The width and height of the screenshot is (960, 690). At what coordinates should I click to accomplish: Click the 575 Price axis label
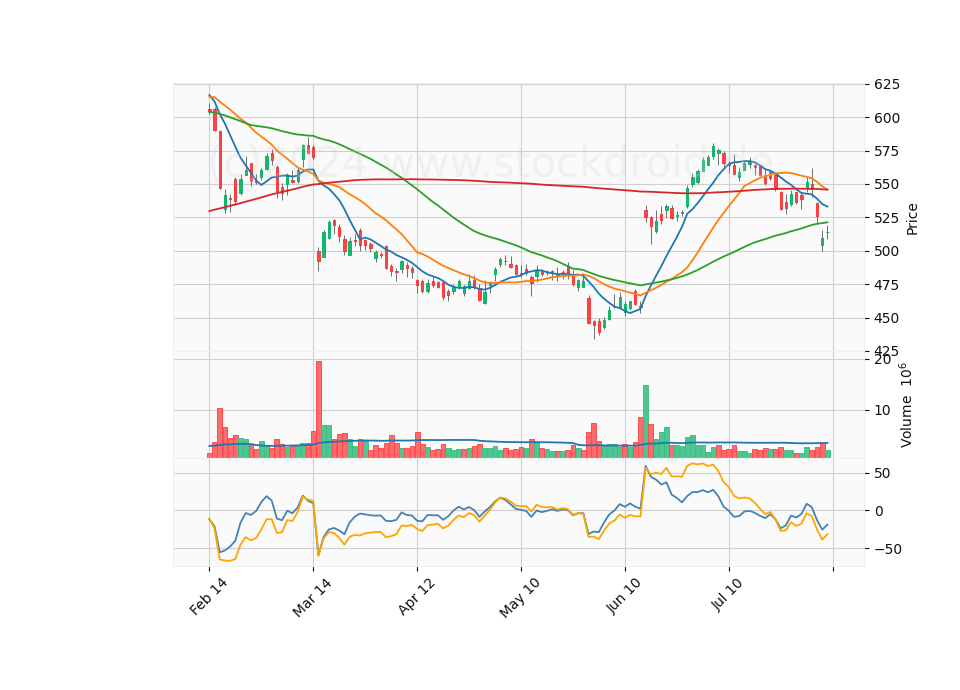pyautogui.click(x=887, y=151)
